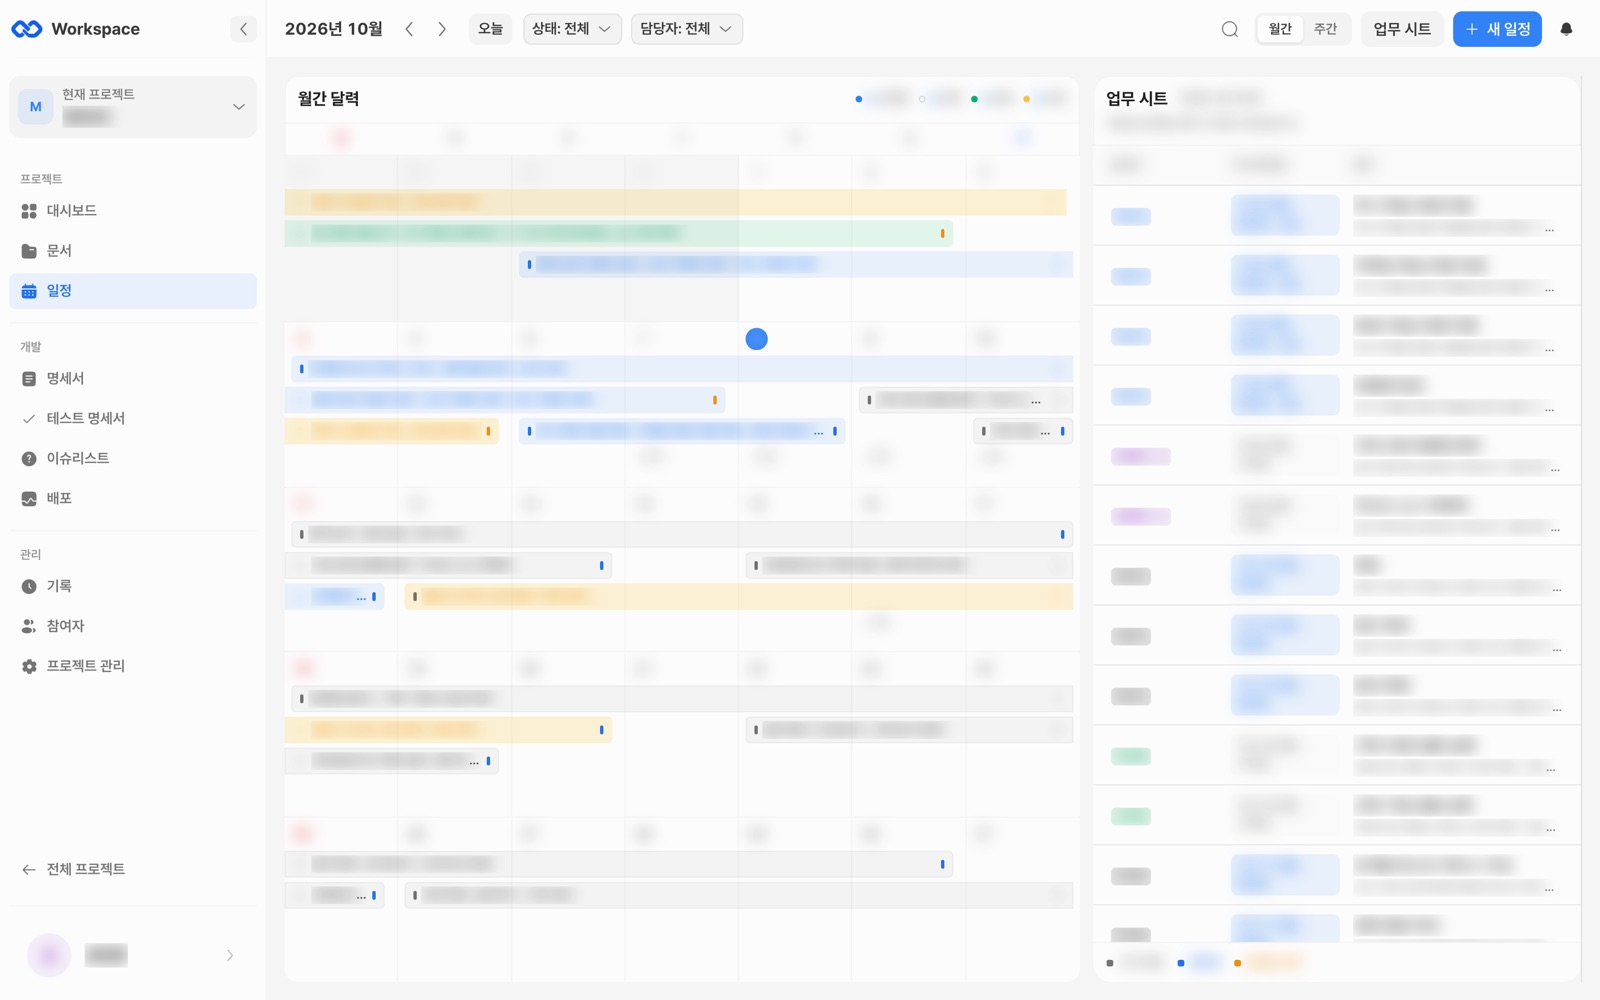Collapse the sidebar with the chevron button

pos(243,29)
